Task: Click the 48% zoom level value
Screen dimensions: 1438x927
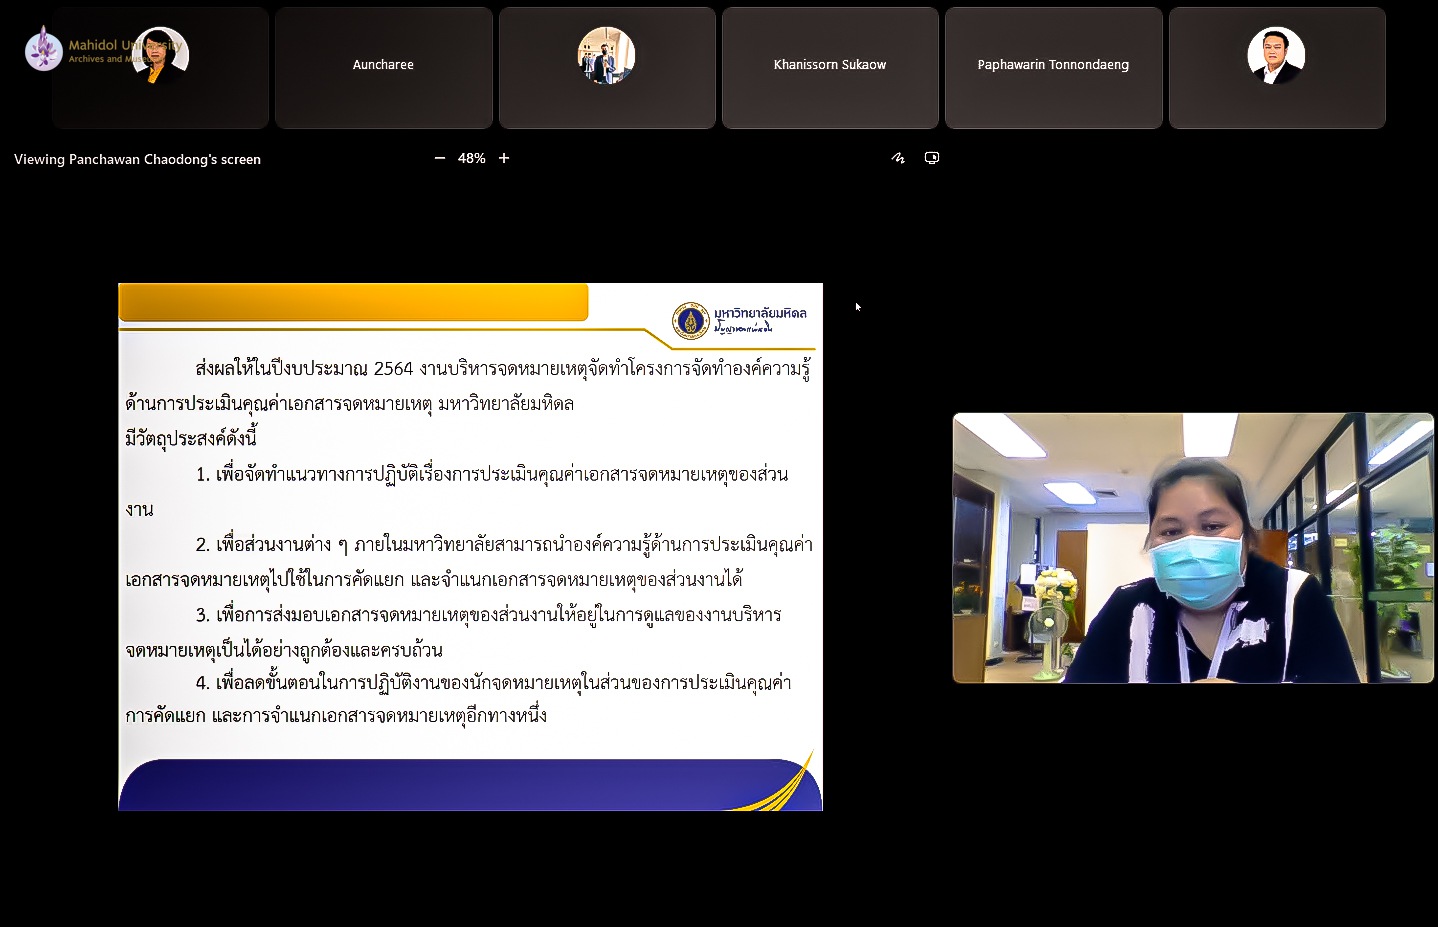Action: [x=471, y=158]
